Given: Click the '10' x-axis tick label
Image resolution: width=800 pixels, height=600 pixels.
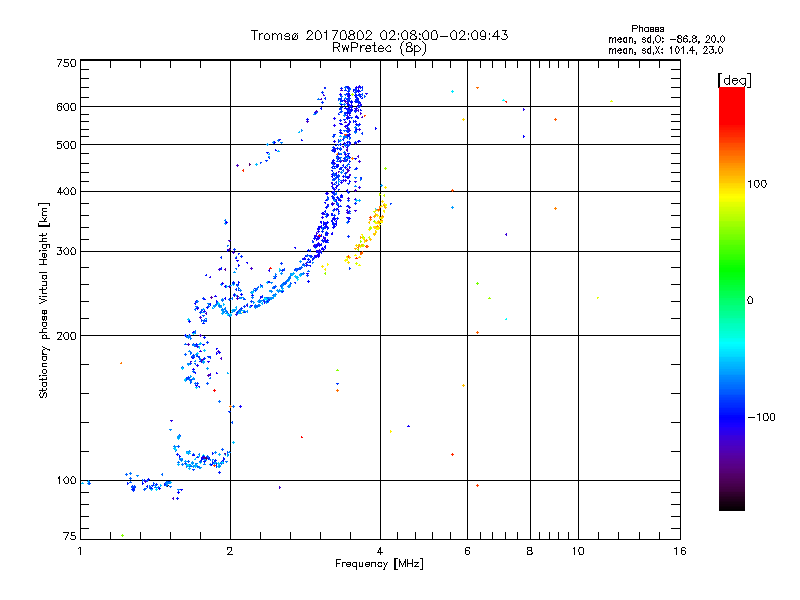Looking at the screenshot, I should tap(578, 551).
